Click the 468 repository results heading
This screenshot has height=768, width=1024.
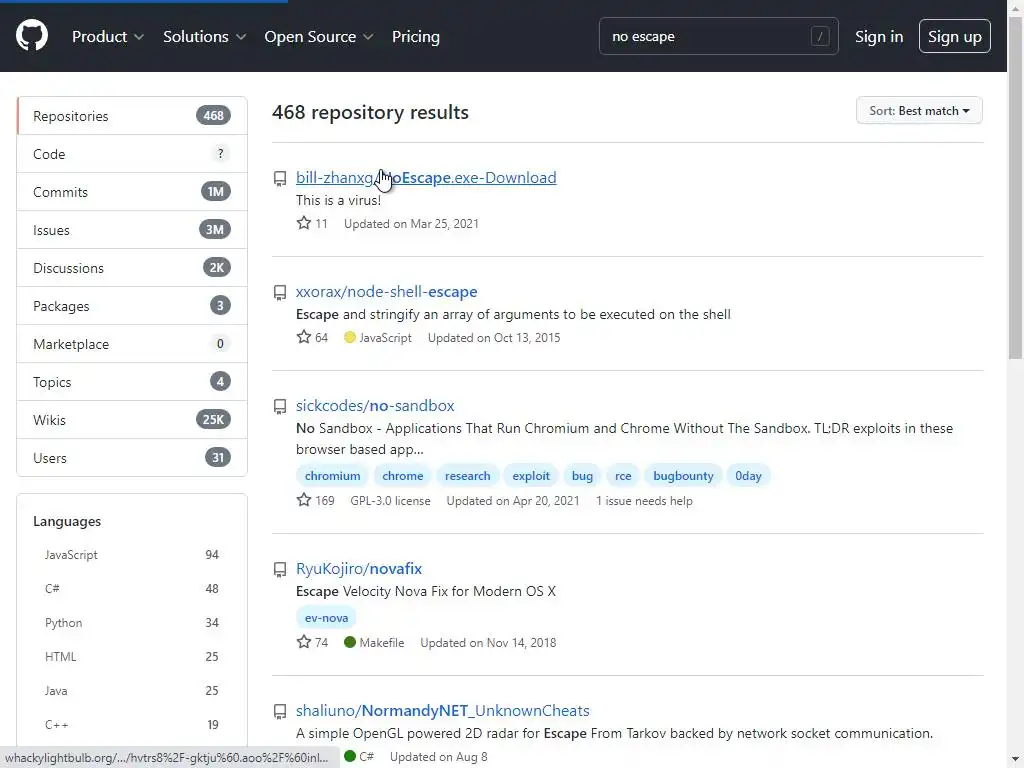(370, 112)
